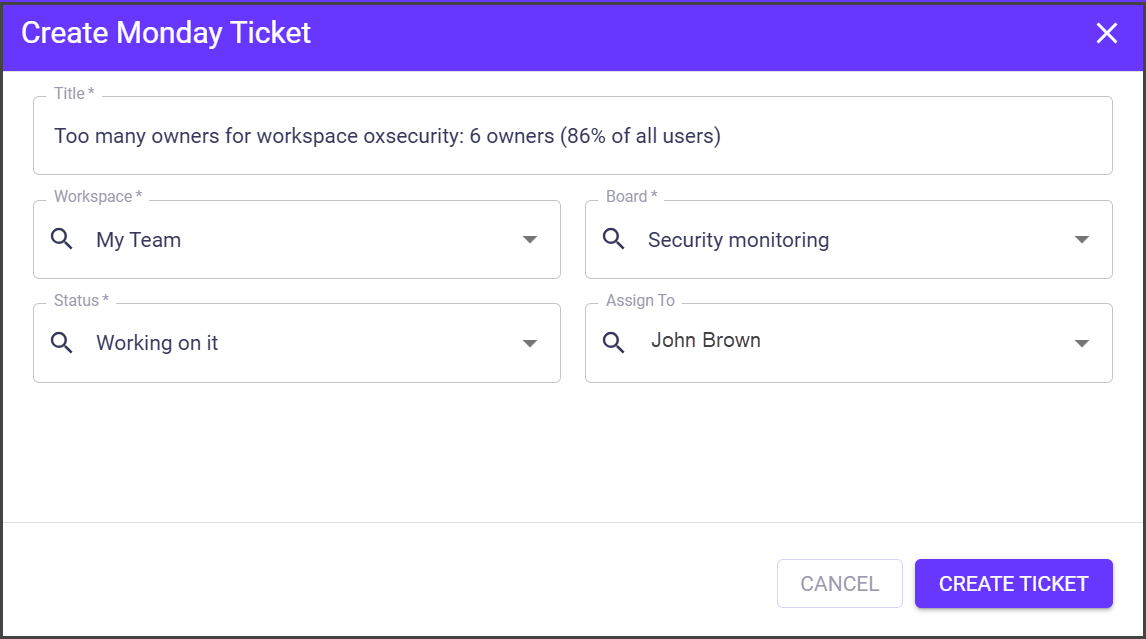Click the magnifier icon in Status field
Viewport: 1146px width, 639px height.
tap(62, 343)
